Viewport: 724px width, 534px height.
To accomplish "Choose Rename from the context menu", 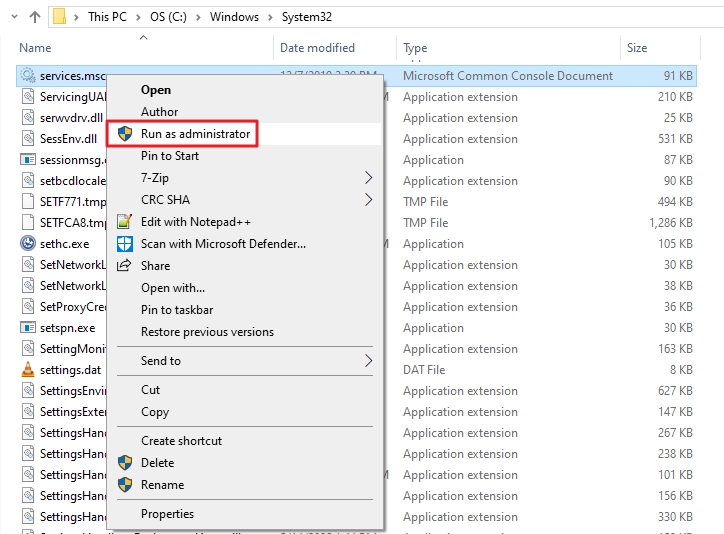I will (x=162, y=485).
